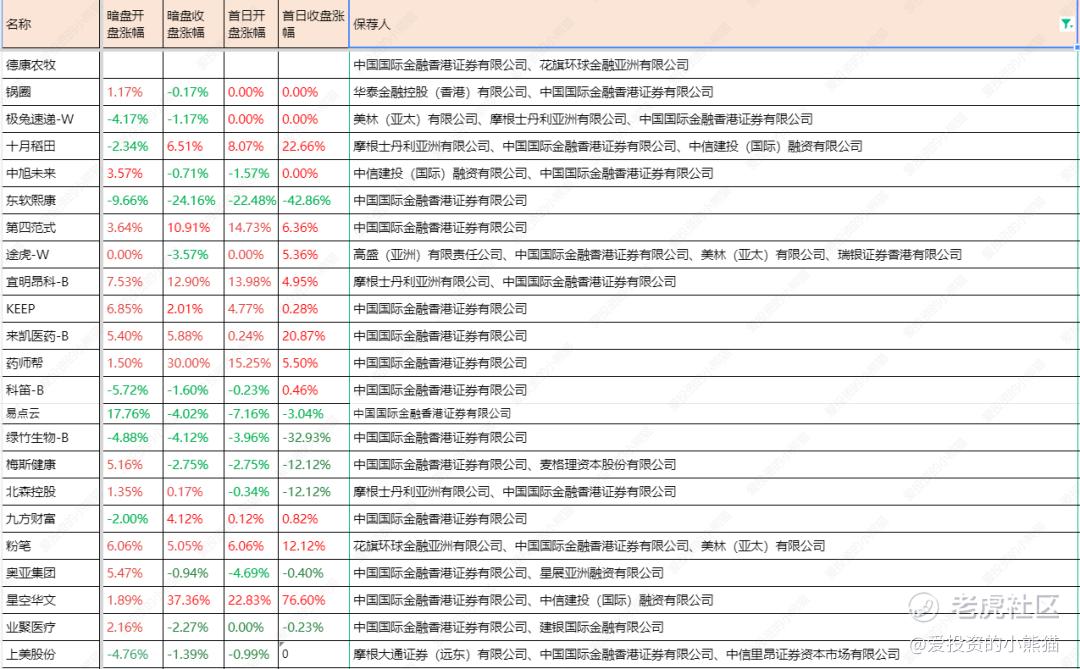This screenshot has height=669, width=1080.
Task: Select the 宜明昂科-B name cell
Action: 52,281
